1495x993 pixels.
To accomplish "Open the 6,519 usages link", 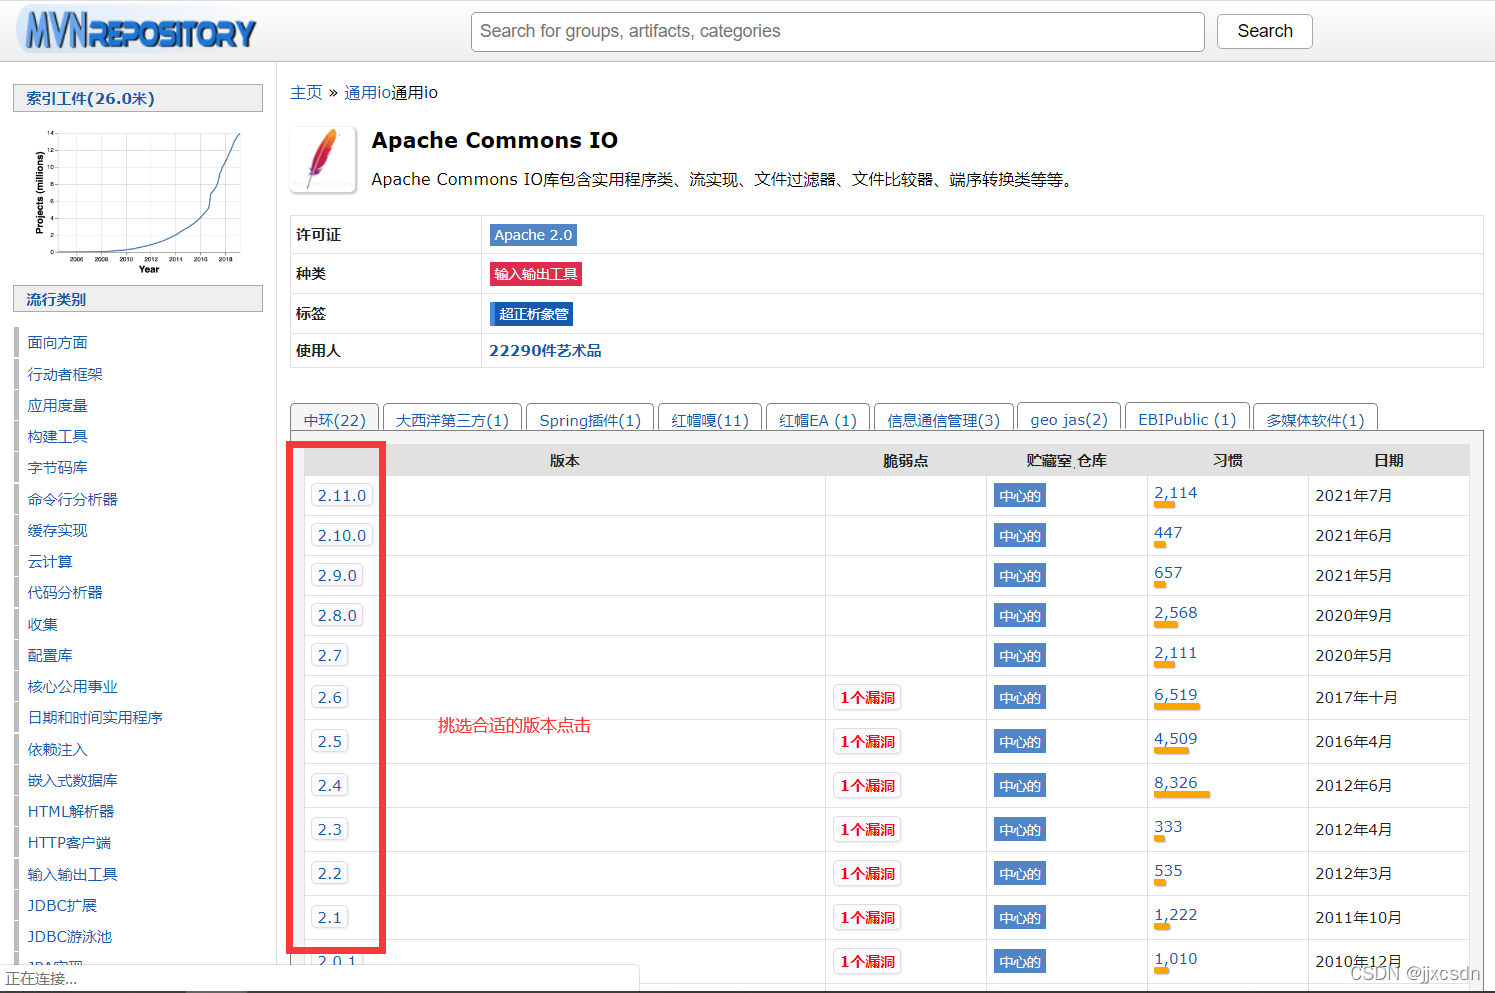I will [1175, 695].
